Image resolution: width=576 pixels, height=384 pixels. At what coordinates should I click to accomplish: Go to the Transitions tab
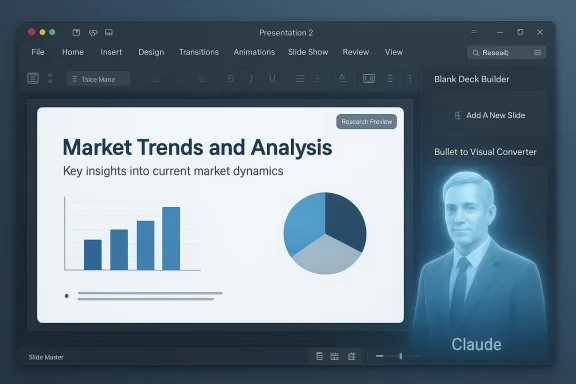pos(199,52)
